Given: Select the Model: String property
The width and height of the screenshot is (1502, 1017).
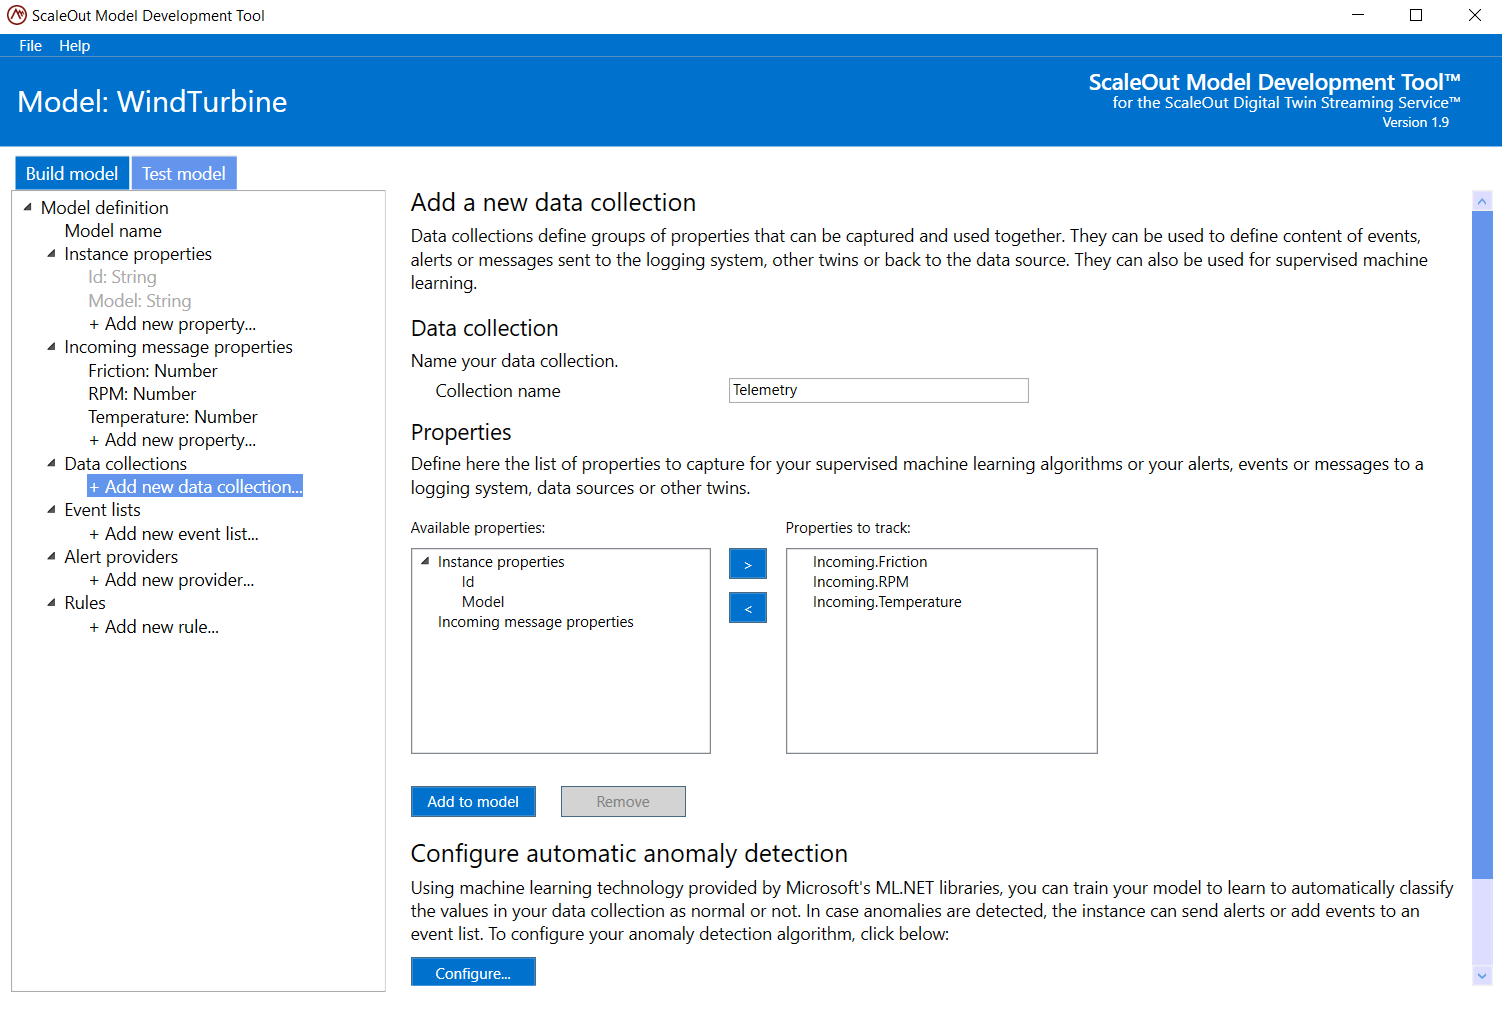Looking at the screenshot, I should (140, 301).
